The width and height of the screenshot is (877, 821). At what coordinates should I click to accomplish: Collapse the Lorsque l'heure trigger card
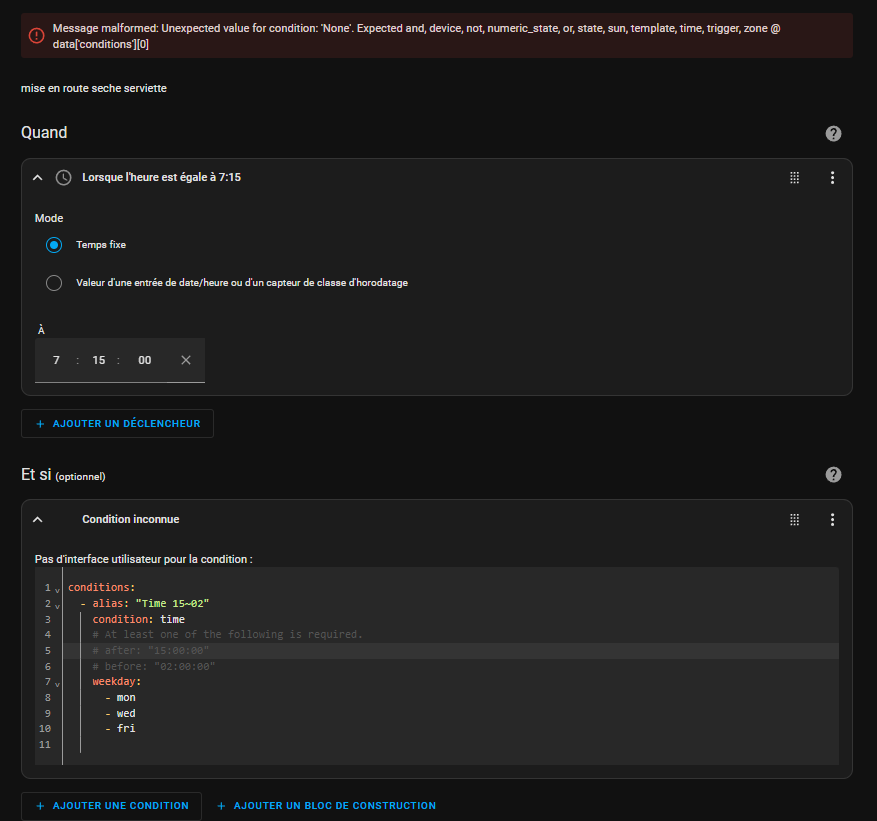38,177
